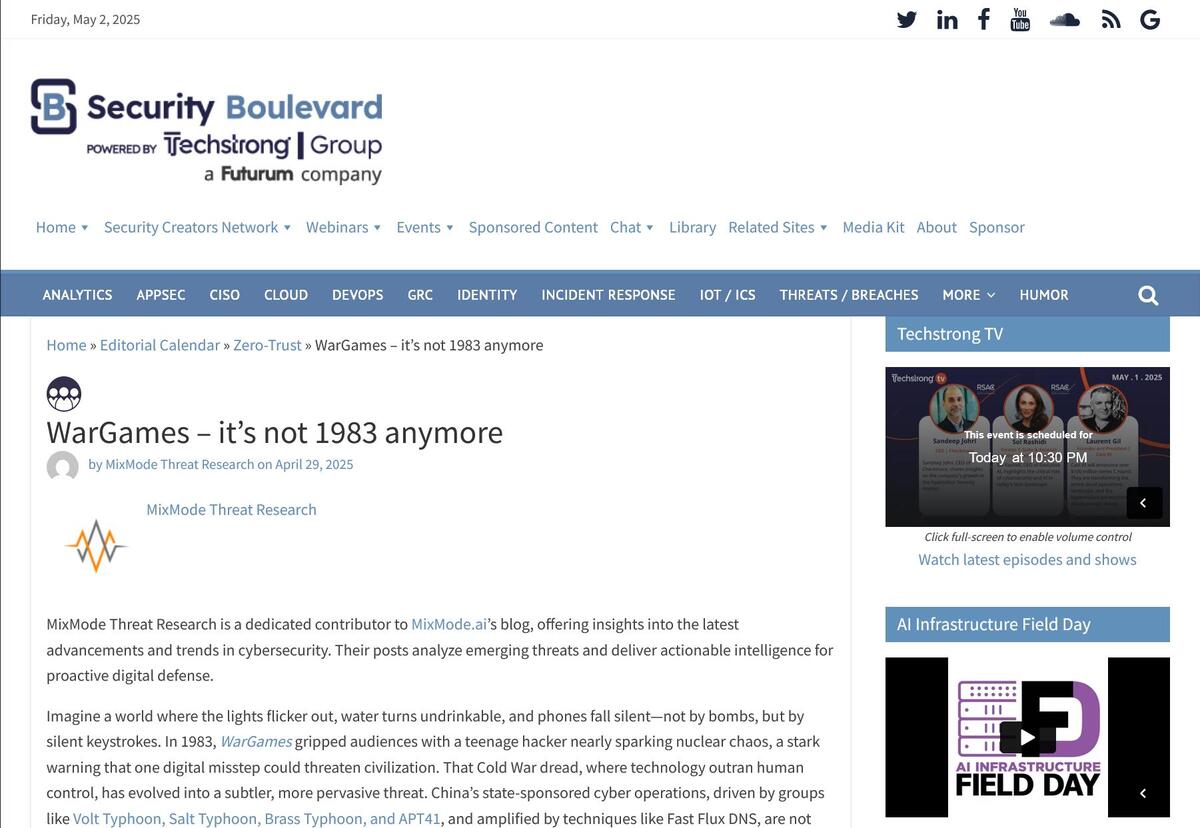Expand the MORE category dropdown
The width and height of the screenshot is (1200, 828).
pos(968,295)
